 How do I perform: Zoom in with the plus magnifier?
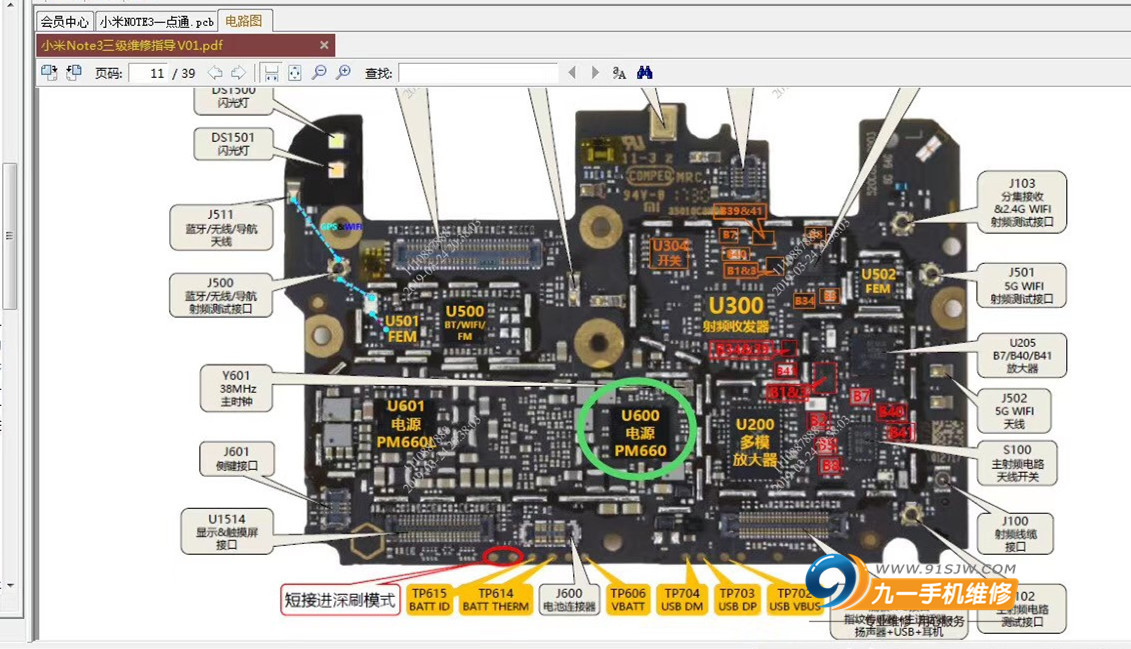click(x=343, y=72)
